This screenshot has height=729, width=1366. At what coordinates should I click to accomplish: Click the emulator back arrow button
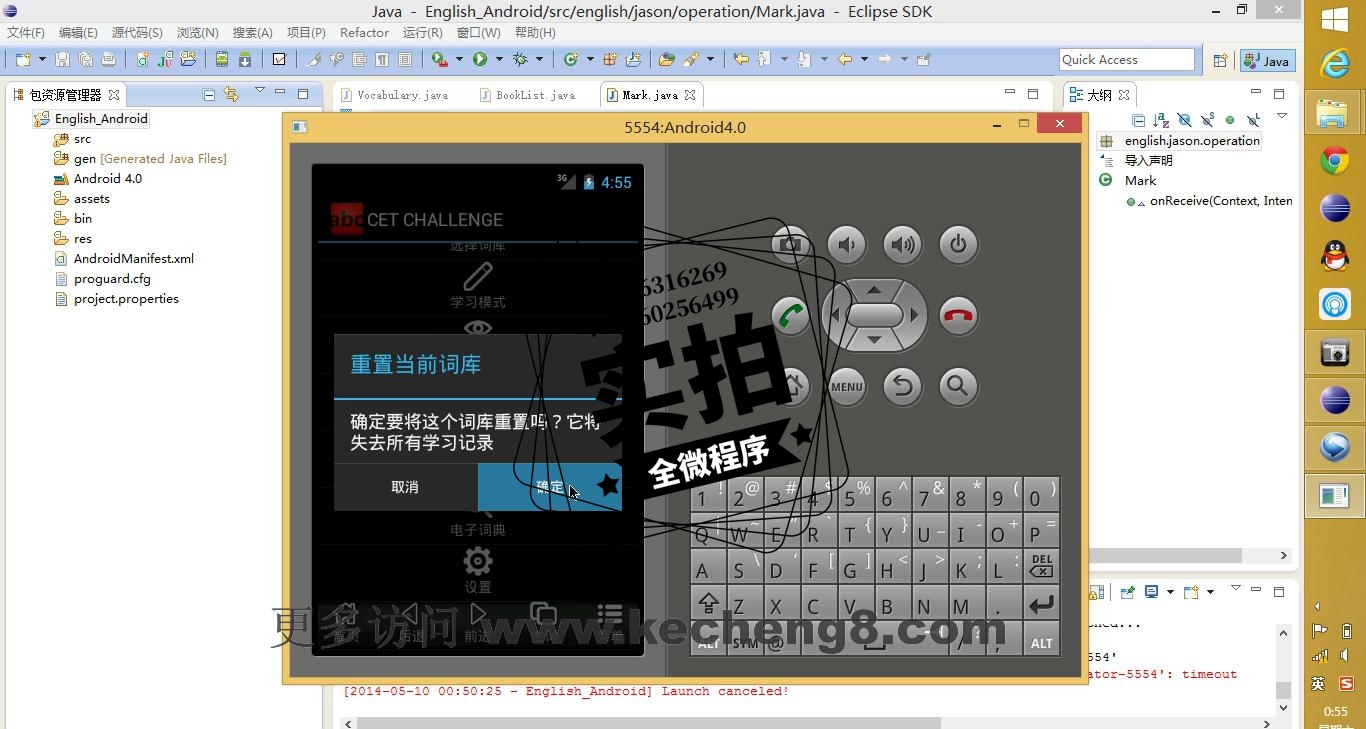(903, 387)
